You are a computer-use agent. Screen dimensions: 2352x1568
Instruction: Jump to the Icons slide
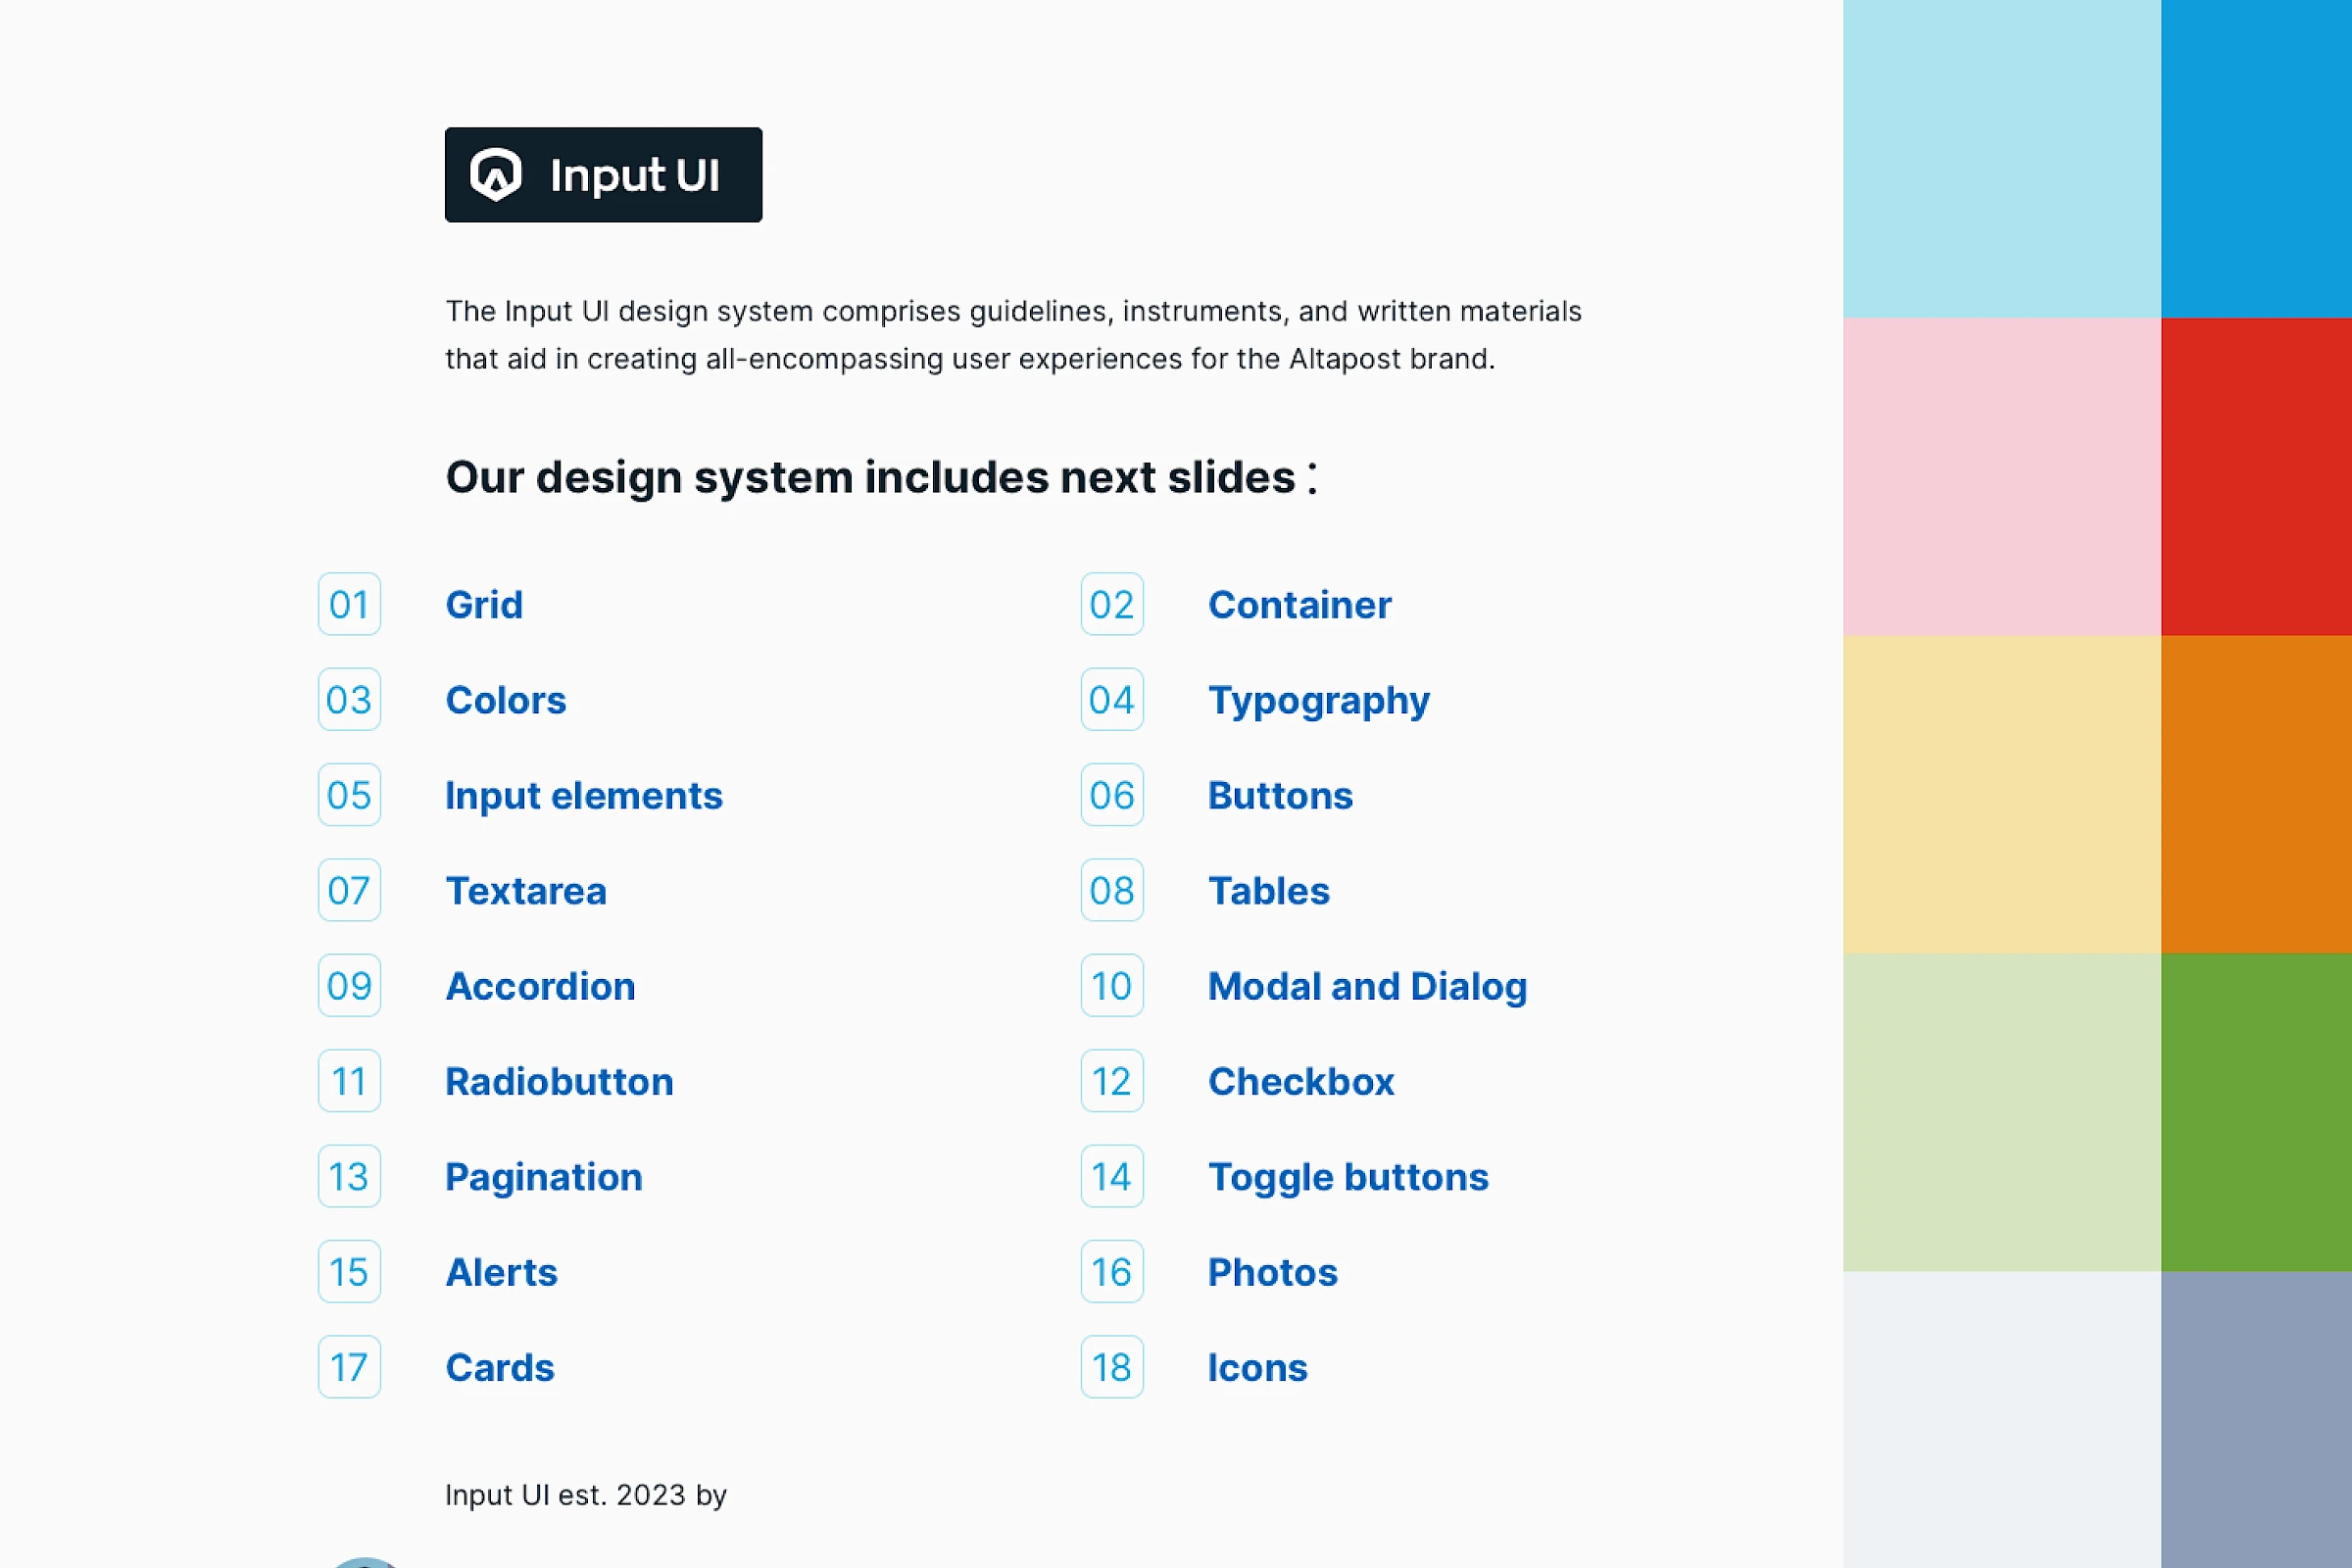[1257, 1367]
